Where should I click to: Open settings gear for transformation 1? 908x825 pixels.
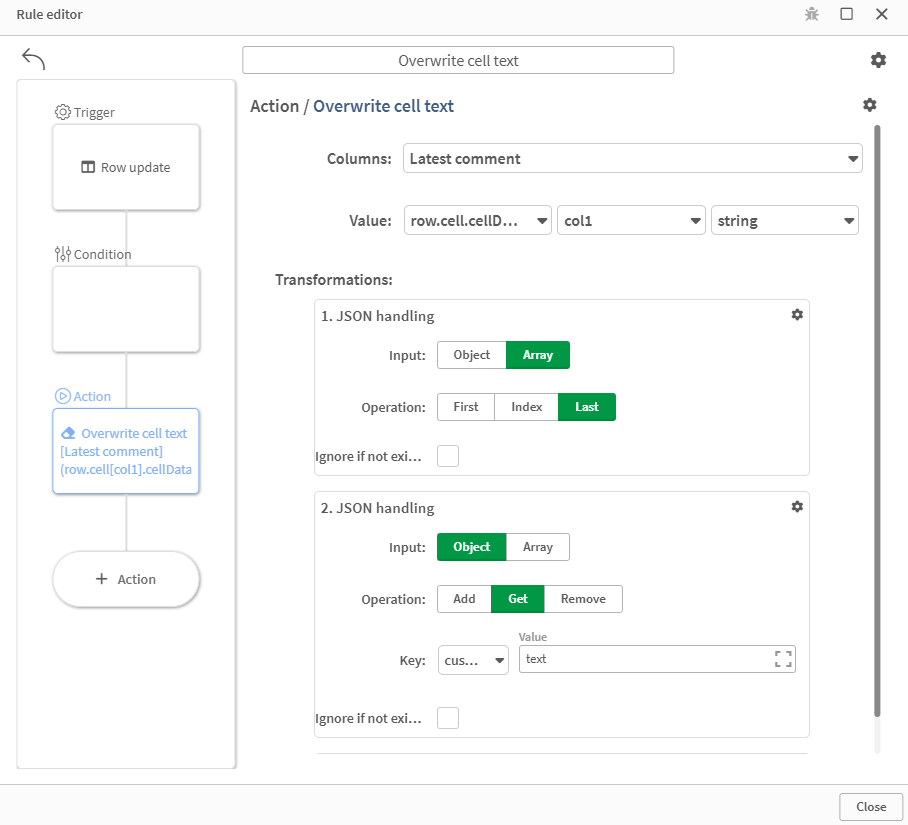click(797, 314)
